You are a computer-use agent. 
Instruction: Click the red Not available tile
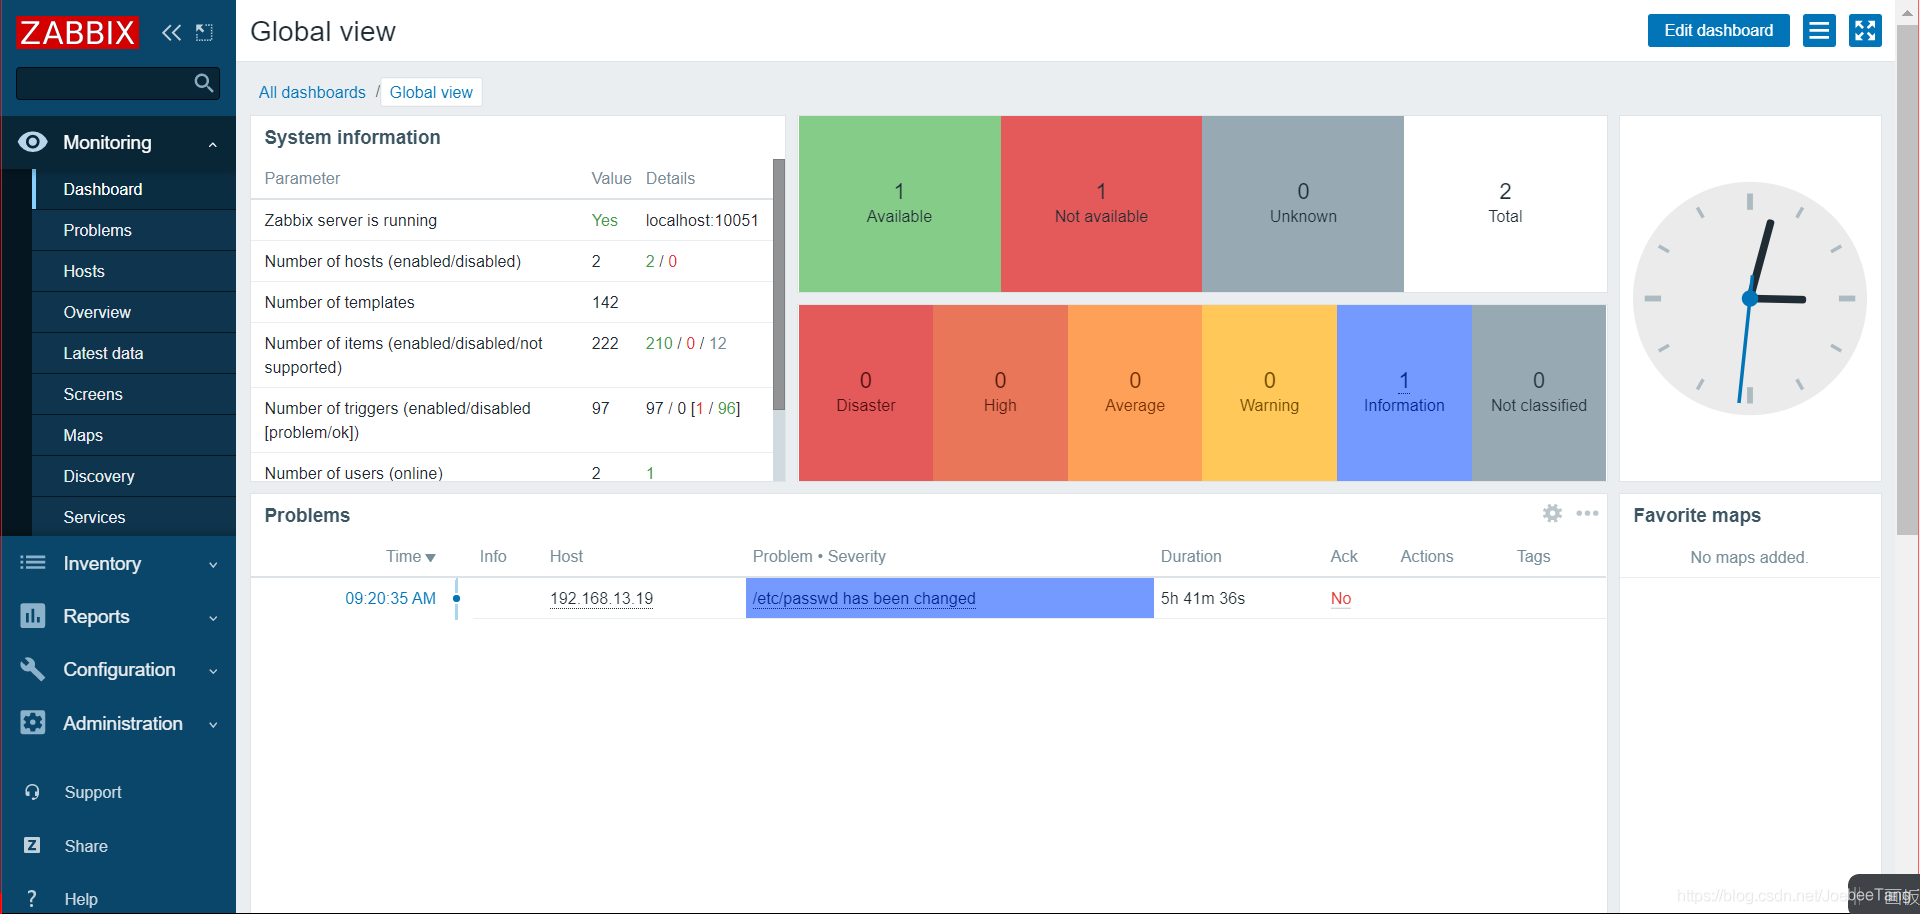coord(1101,204)
